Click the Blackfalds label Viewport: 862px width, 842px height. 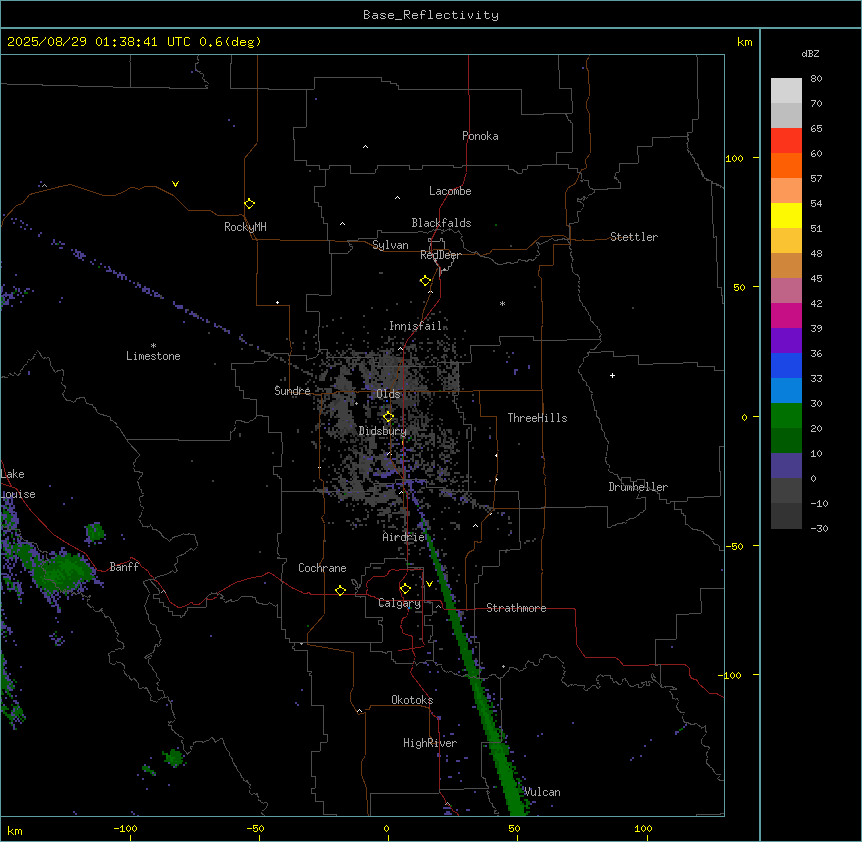[441, 223]
